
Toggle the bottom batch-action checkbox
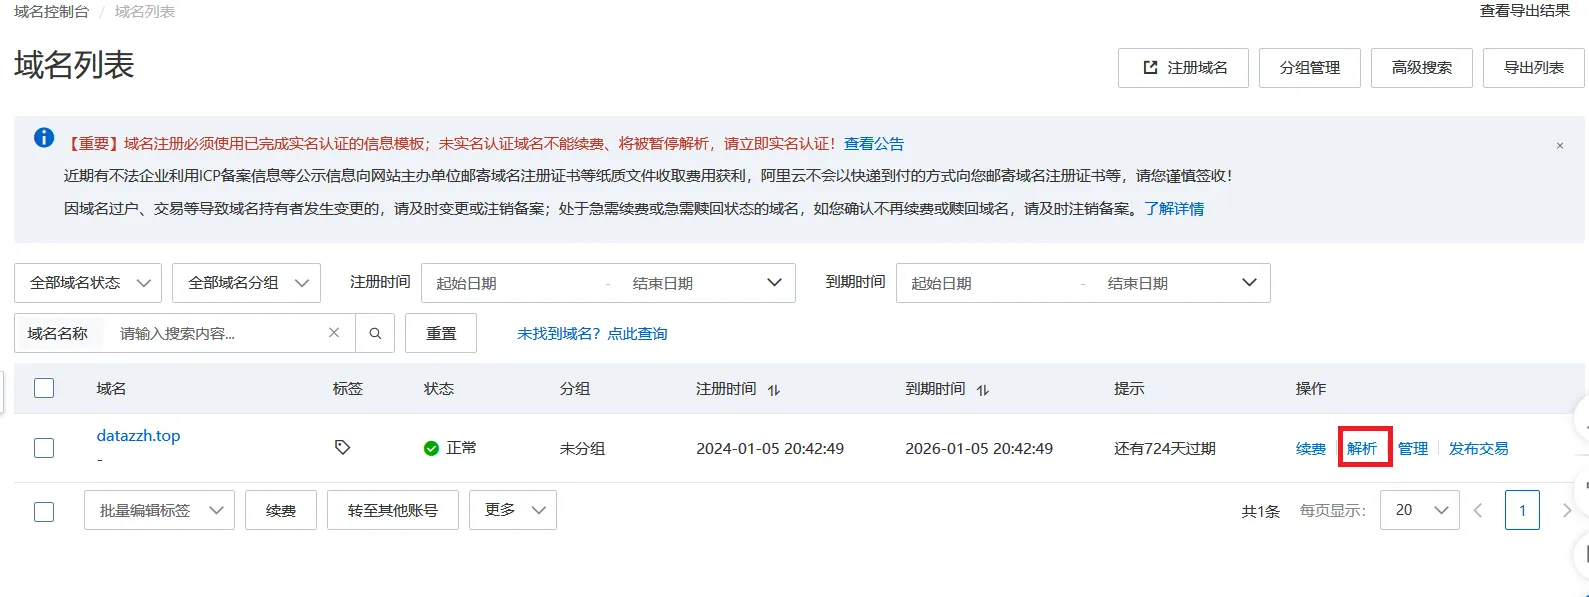(44, 511)
